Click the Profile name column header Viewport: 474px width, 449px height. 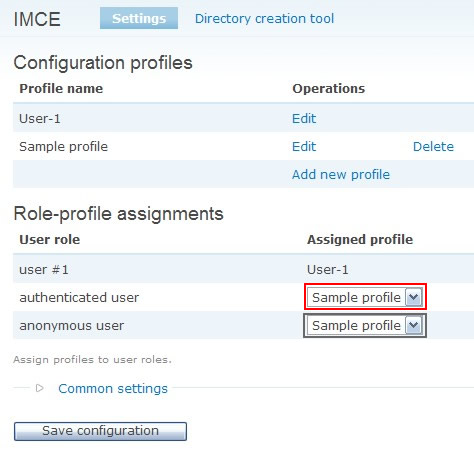[x=61, y=88]
